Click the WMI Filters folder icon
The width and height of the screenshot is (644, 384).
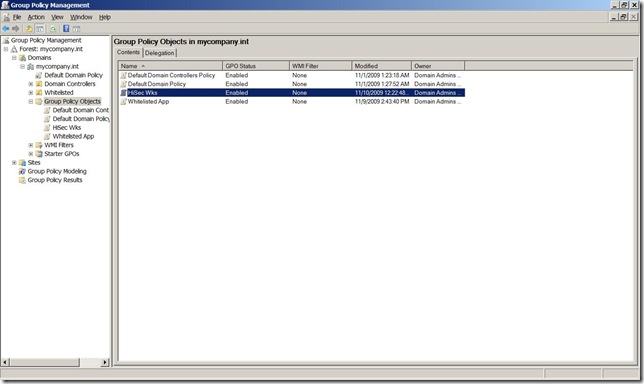click(39, 145)
